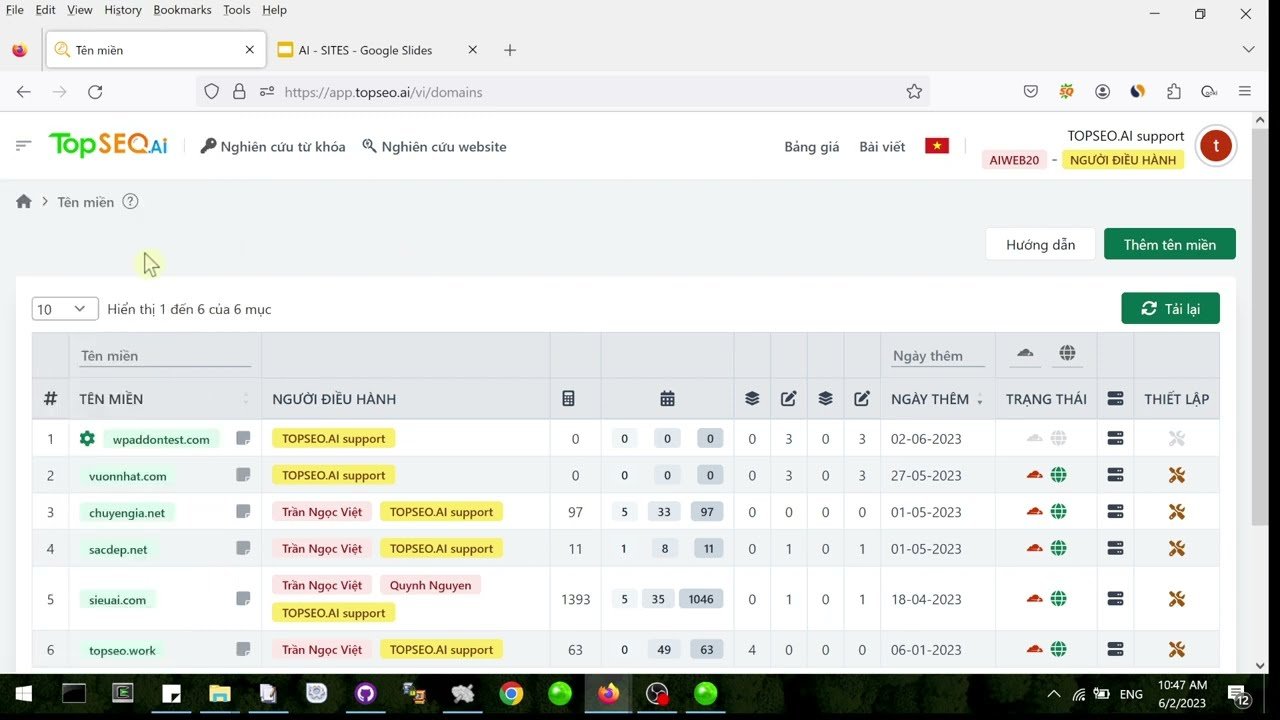The height and width of the screenshot is (720, 1280).
Task: Open a new browser tab with plus
Action: pos(510,50)
